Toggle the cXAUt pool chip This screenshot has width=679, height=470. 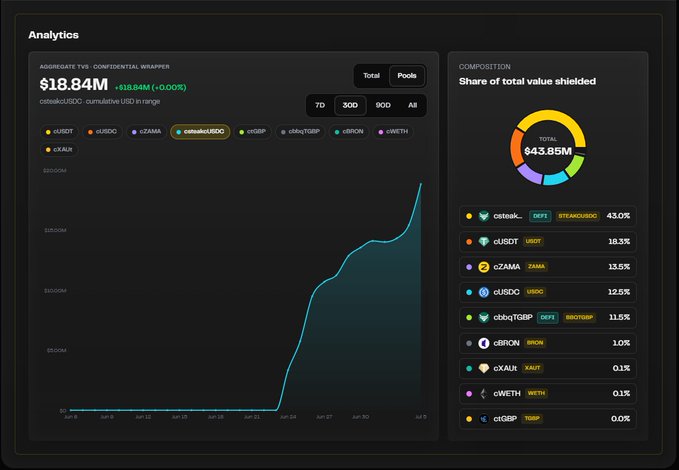pos(59,150)
